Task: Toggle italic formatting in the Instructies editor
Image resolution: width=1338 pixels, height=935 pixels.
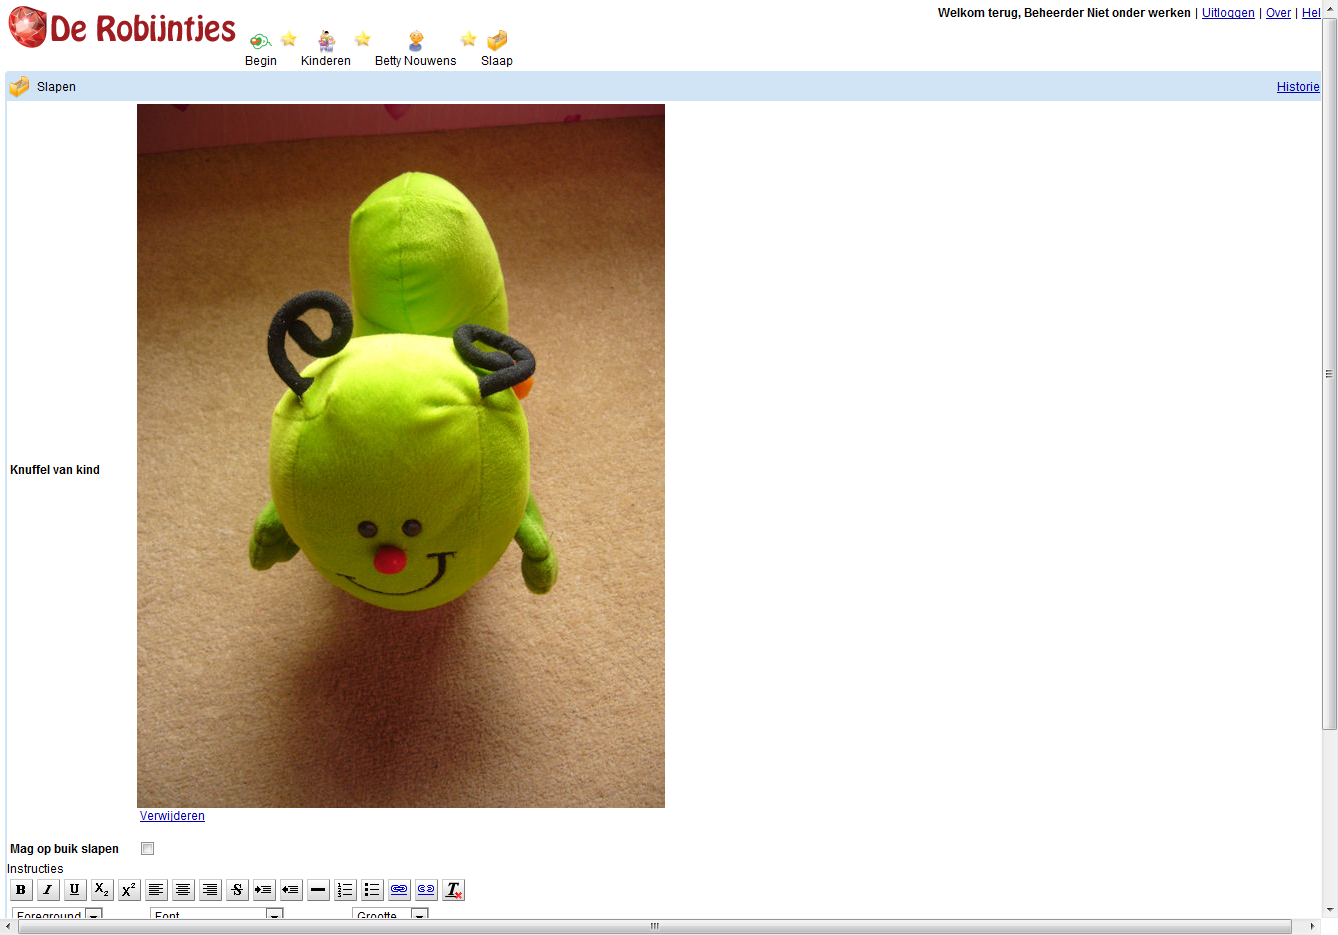Action: tap(48, 890)
